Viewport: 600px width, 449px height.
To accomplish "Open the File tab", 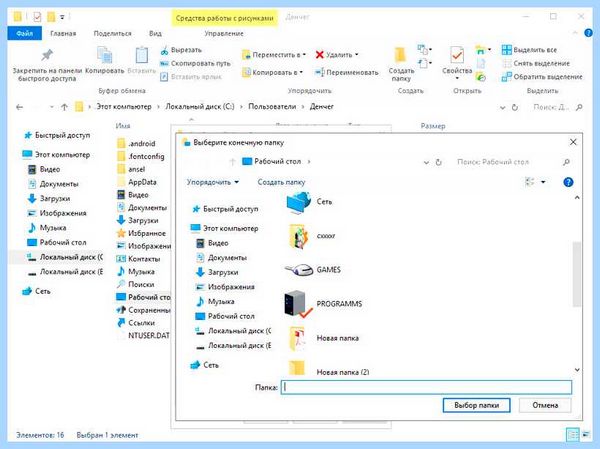I will coord(24,34).
